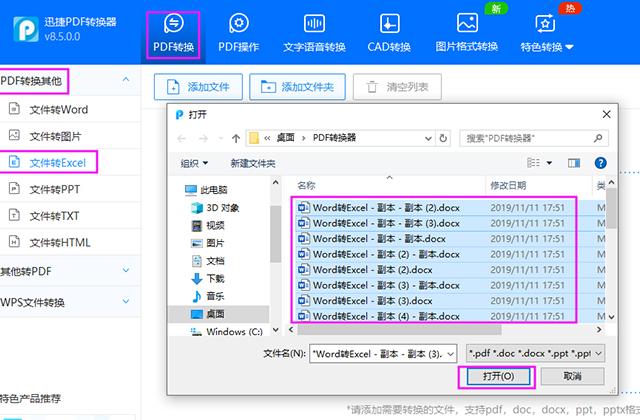Viewport: 640px width, 420px height.
Task: Close the 打开 dialog
Action: coord(607,115)
